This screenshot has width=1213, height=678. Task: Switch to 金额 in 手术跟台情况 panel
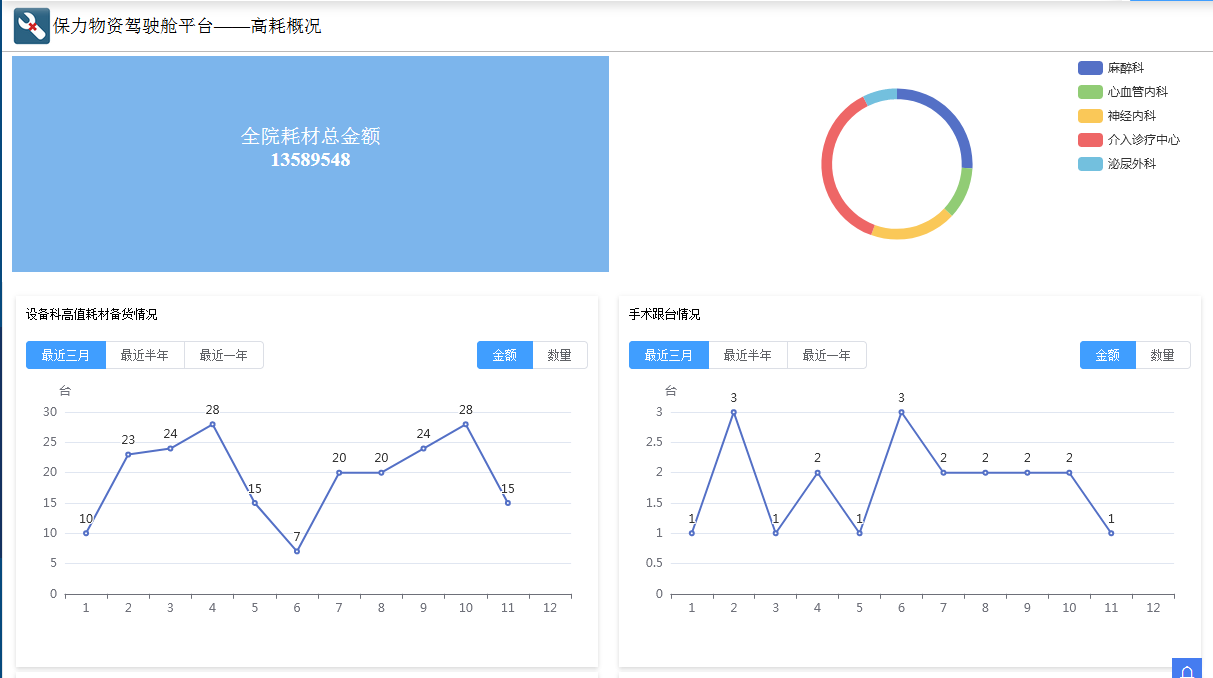click(1108, 355)
